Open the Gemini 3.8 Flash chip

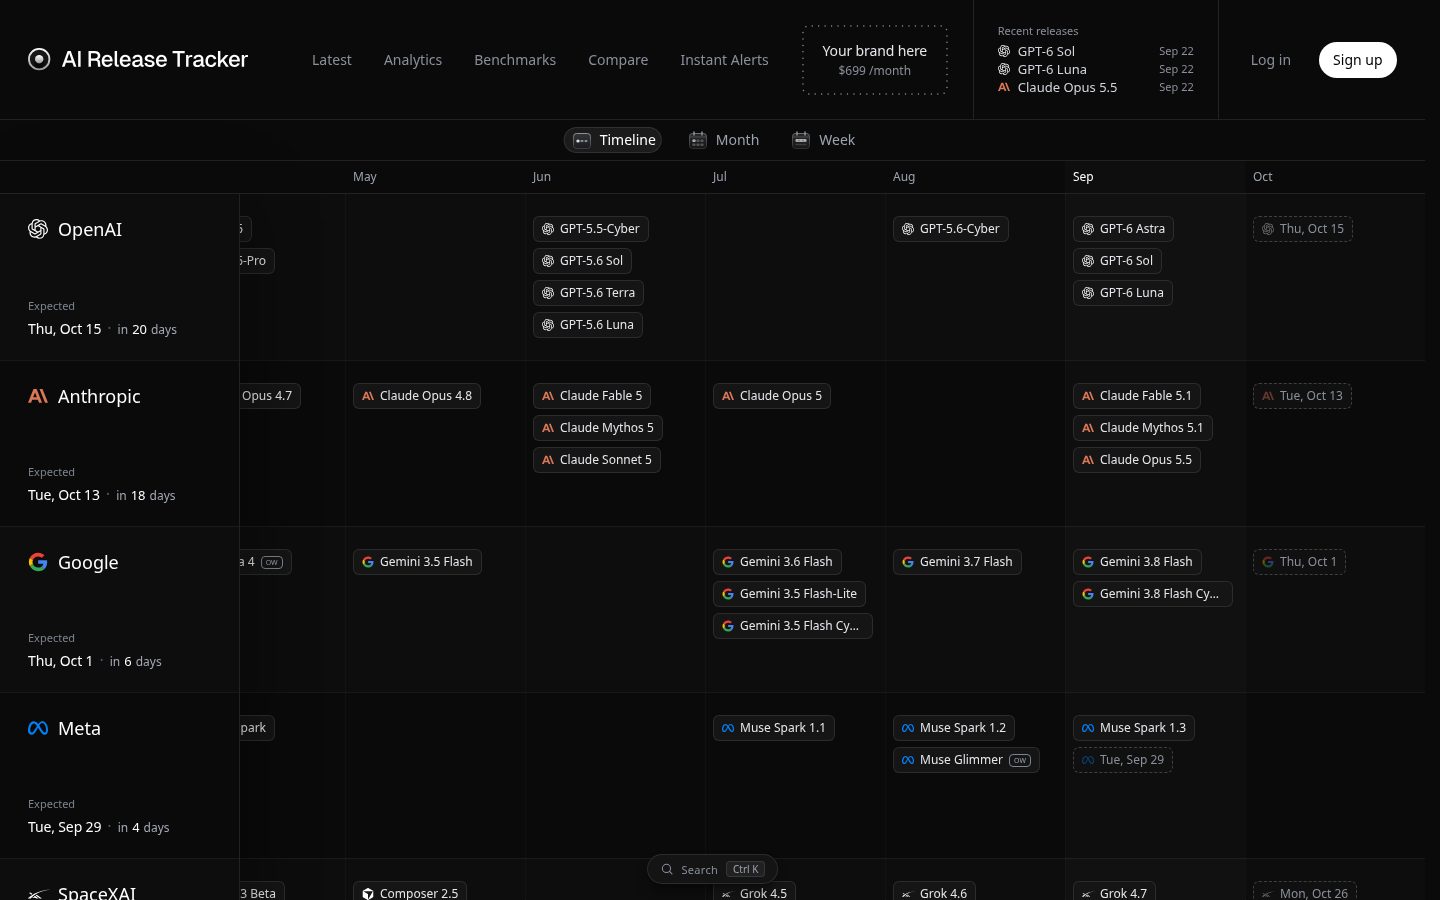[1137, 562]
